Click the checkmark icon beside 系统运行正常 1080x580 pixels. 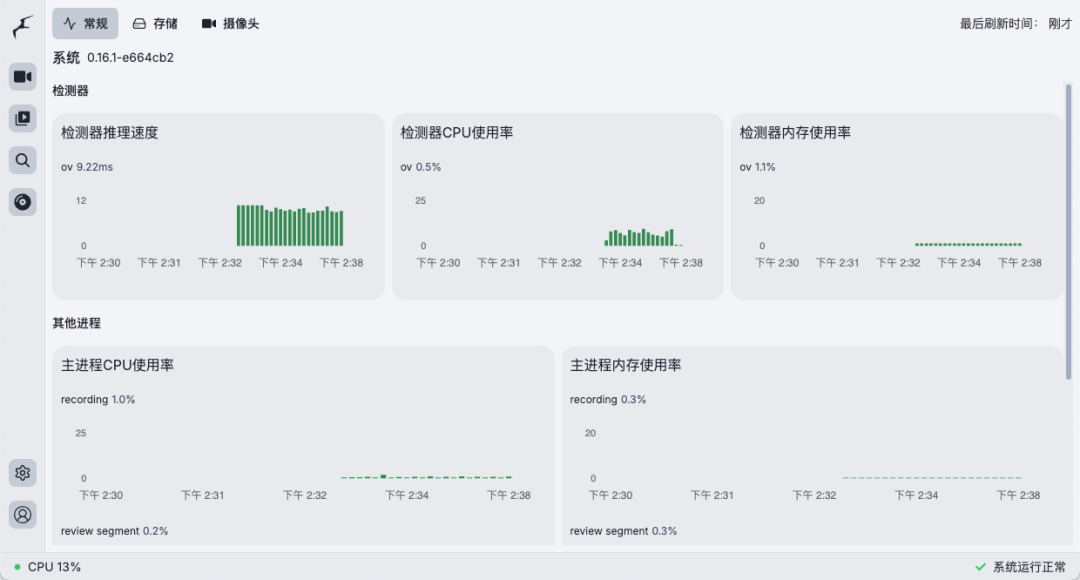(981, 567)
